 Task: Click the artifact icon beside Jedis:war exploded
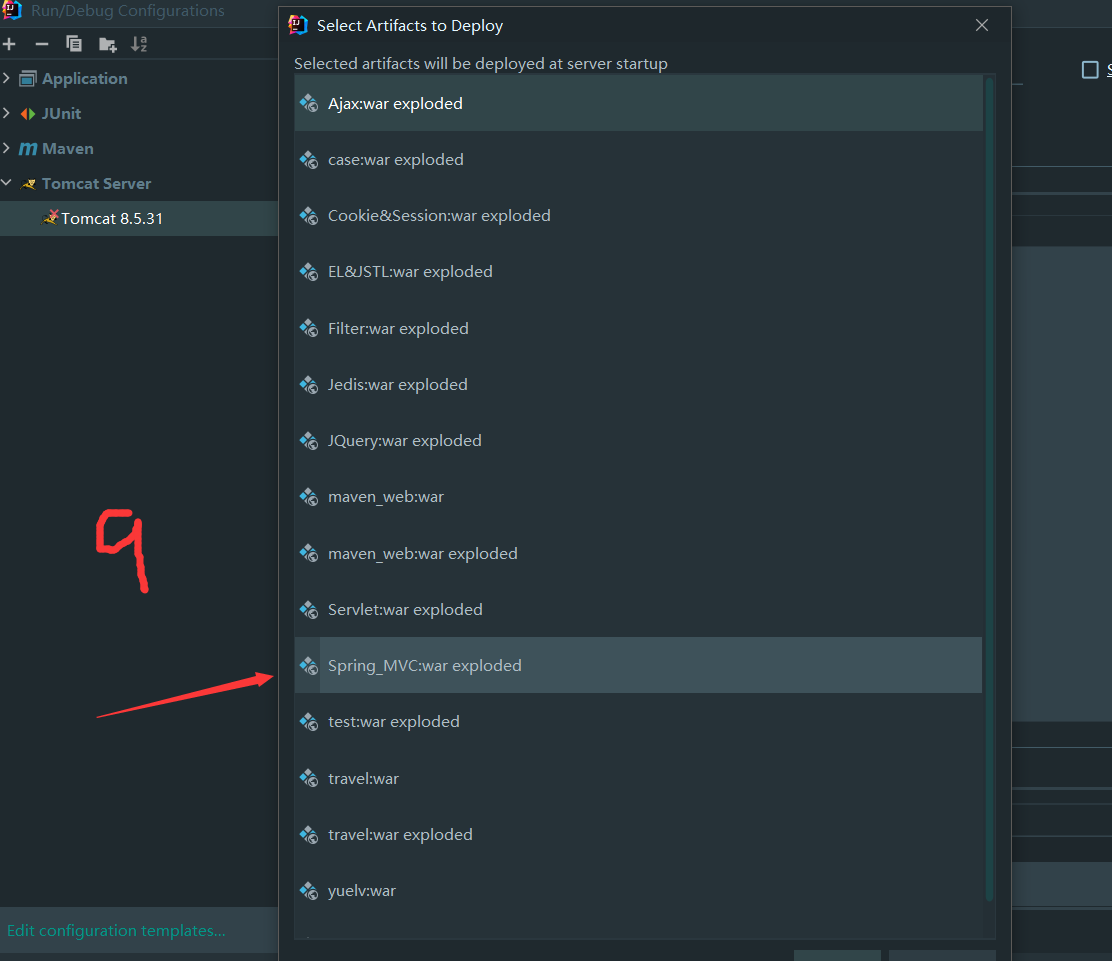click(x=308, y=384)
